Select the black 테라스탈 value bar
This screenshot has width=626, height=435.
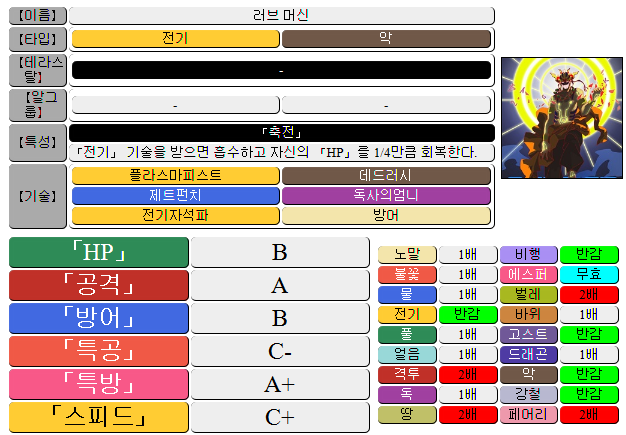(x=281, y=70)
